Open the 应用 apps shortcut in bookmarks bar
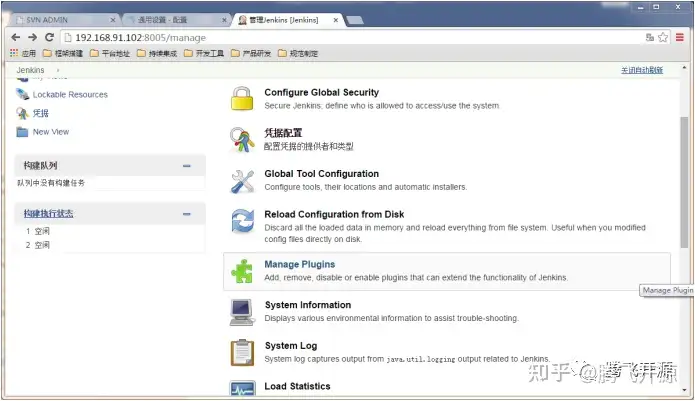Image resolution: width=695 pixels, height=401 pixels. click(x=23, y=53)
